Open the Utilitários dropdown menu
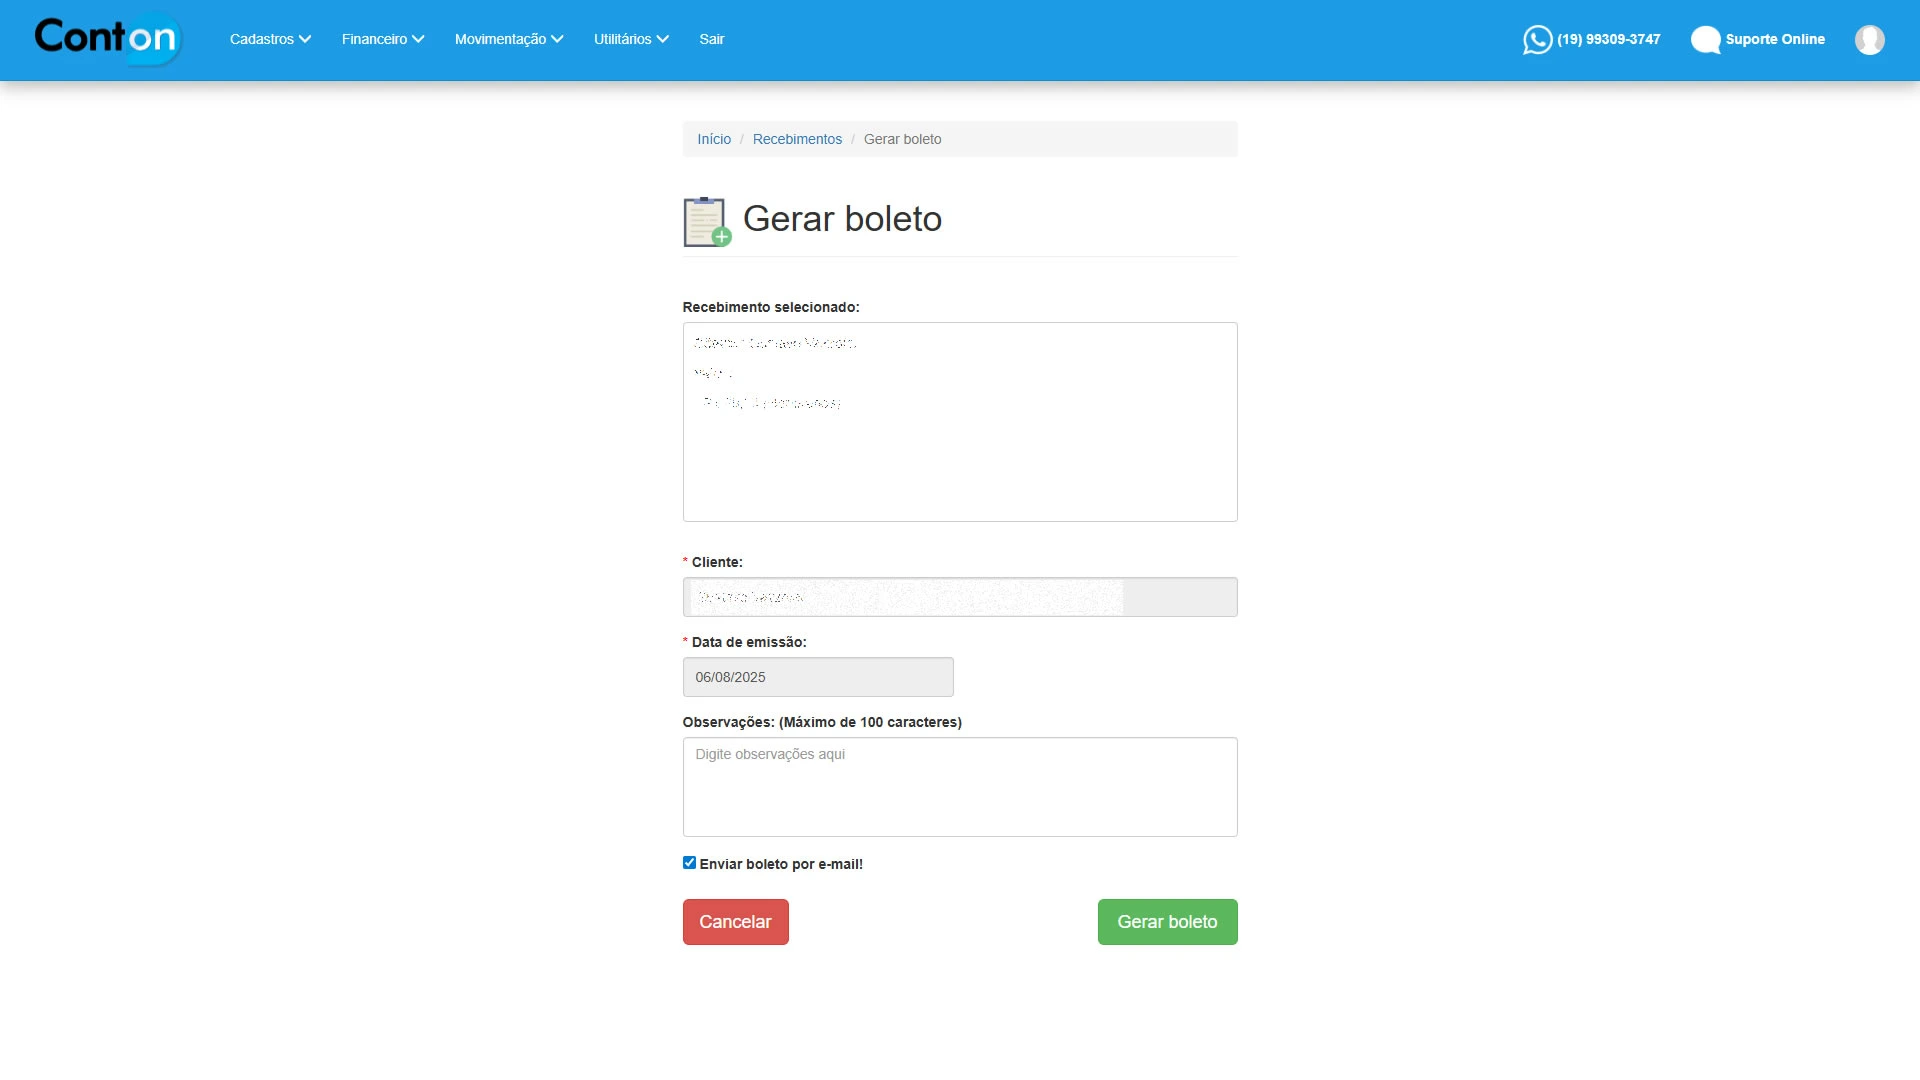This screenshot has height=1080, width=1920. (x=631, y=39)
